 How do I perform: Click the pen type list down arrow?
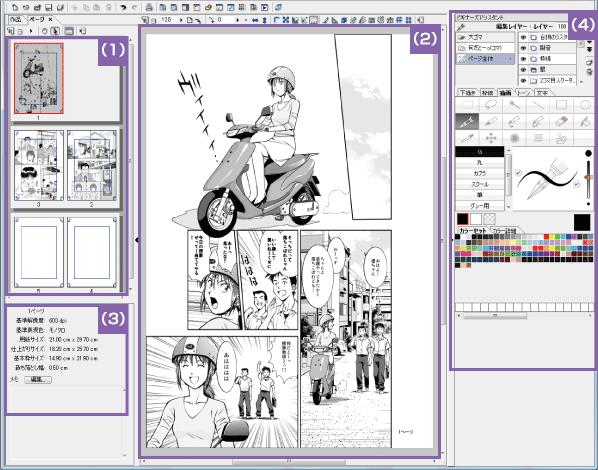(x=508, y=206)
